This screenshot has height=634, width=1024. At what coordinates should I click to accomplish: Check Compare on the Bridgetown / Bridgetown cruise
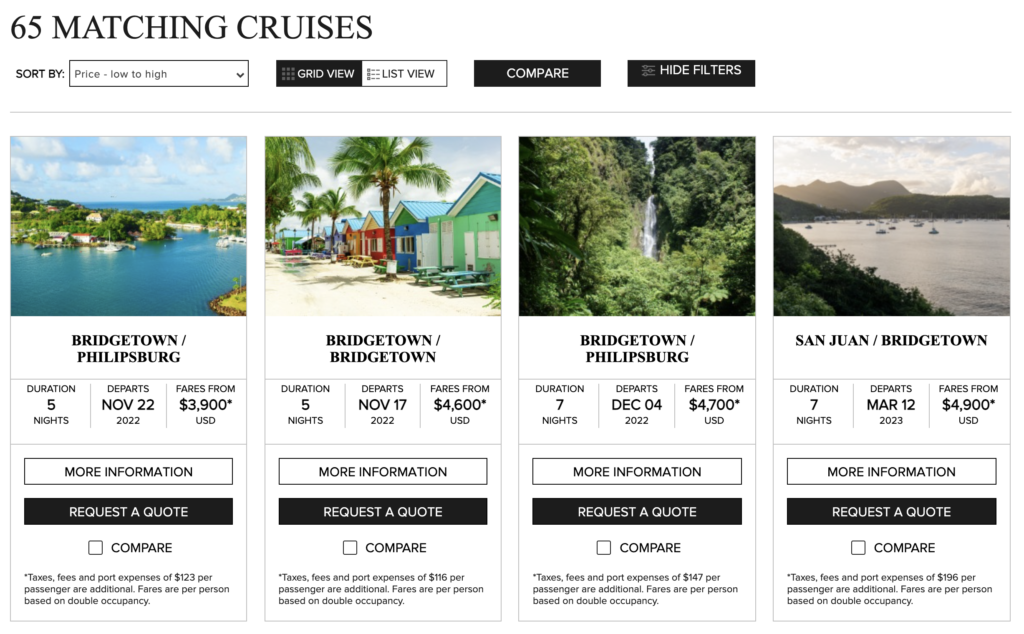[350, 547]
